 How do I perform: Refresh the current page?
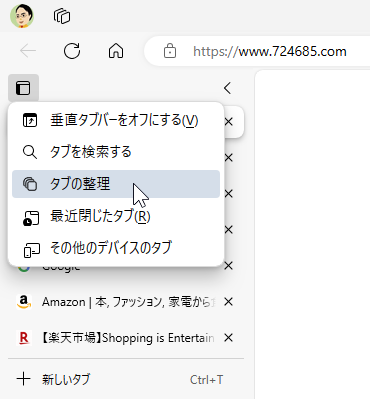(72, 51)
